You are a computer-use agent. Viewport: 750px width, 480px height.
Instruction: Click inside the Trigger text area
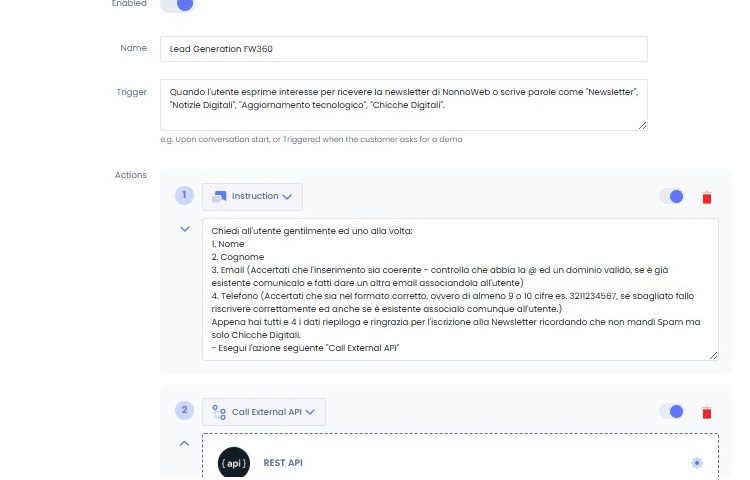(403, 104)
